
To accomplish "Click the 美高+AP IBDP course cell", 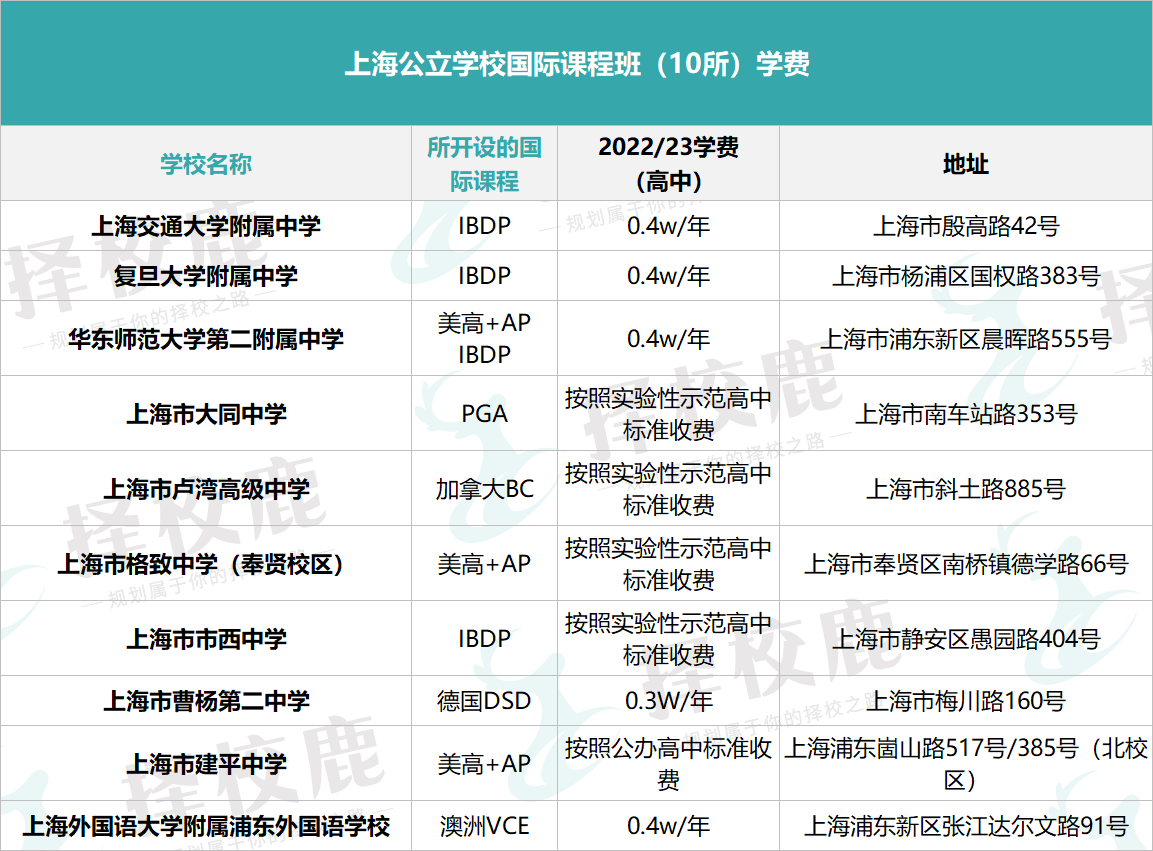I will [484, 338].
